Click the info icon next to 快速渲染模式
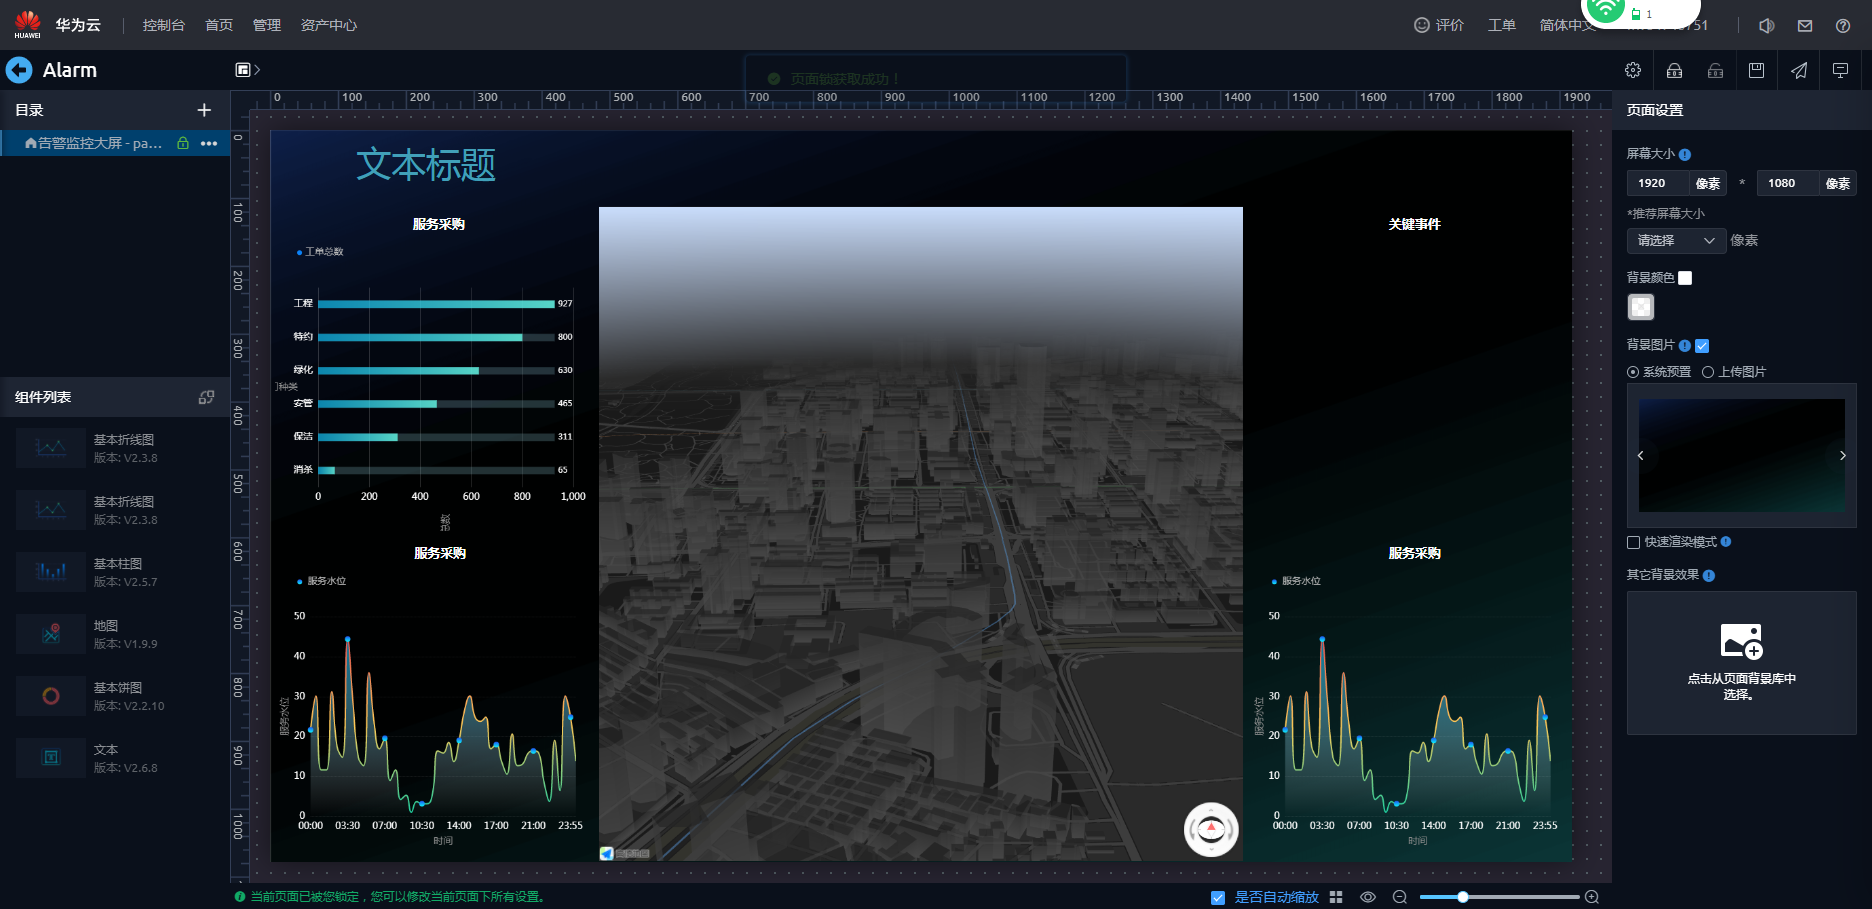Image resolution: width=1872 pixels, height=909 pixels. pyautogui.click(x=1726, y=542)
